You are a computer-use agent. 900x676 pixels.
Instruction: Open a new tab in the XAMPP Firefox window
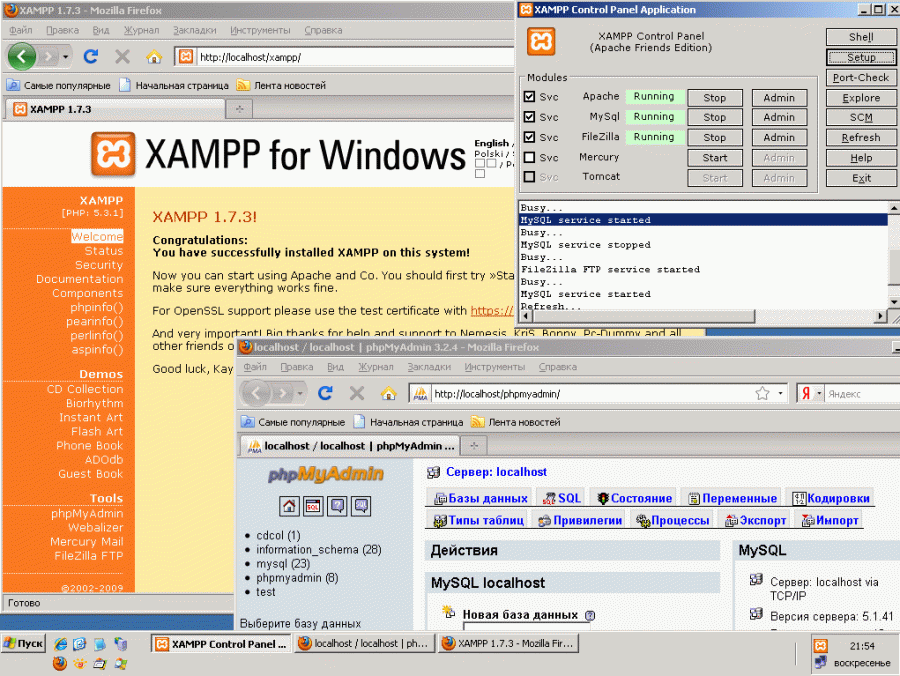(x=240, y=109)
